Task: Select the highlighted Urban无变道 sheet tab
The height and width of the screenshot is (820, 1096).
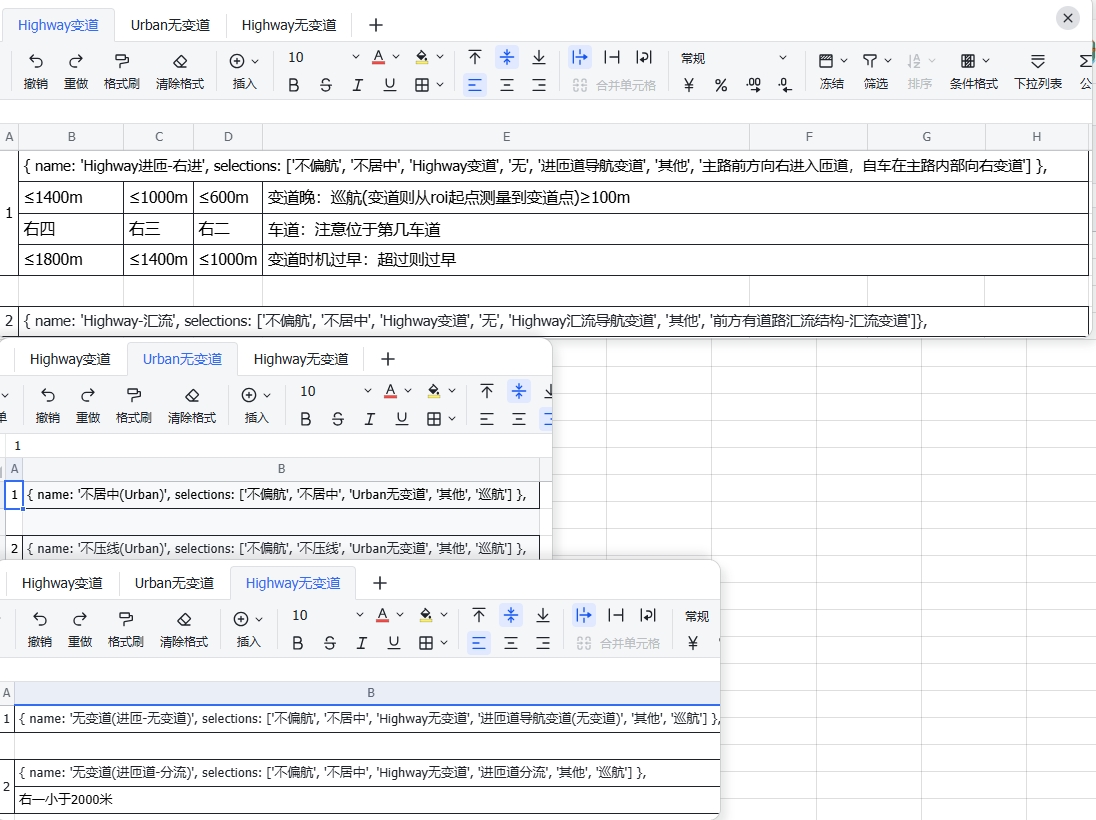Action: click(183, 359)
